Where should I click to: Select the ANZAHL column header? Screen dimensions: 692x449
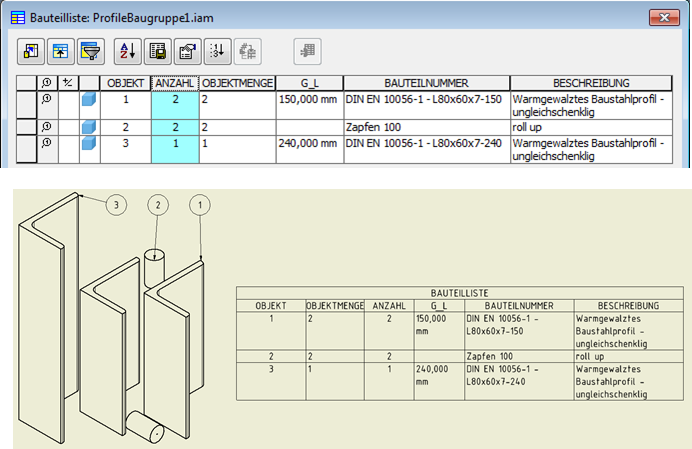pos(175,83)
